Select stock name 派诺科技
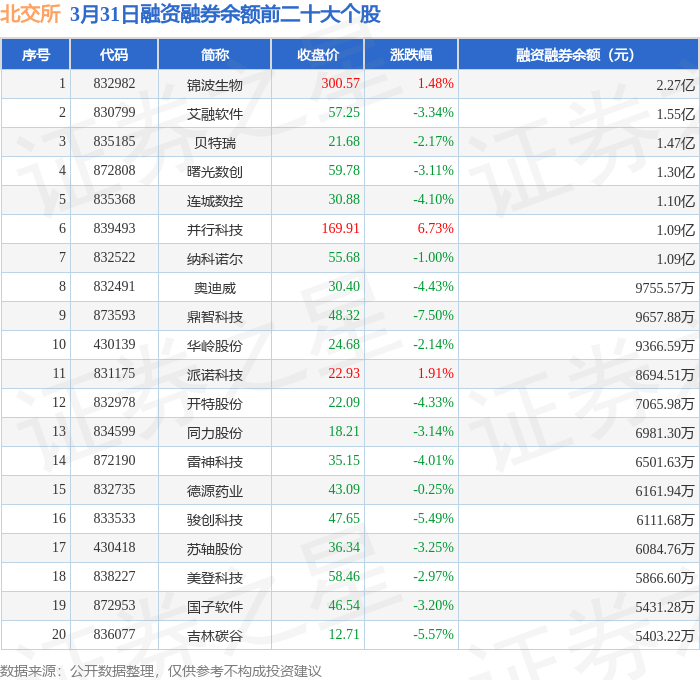The width and height of the screenshot is (700, 680). click(215, 375)
